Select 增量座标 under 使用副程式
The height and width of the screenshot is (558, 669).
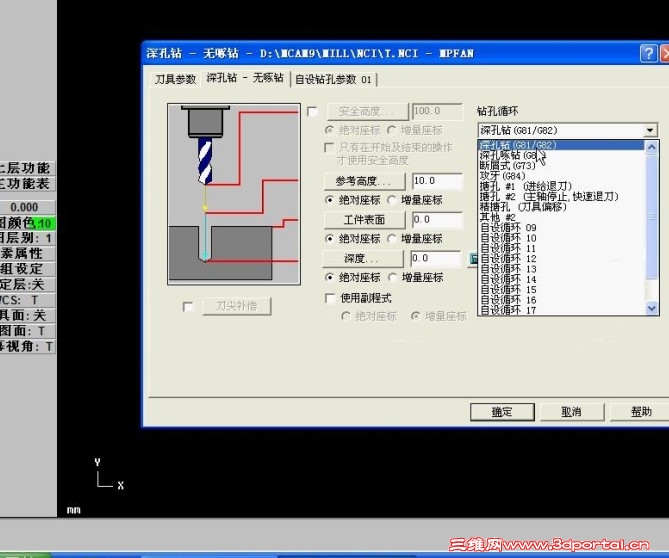coord(415,316)
